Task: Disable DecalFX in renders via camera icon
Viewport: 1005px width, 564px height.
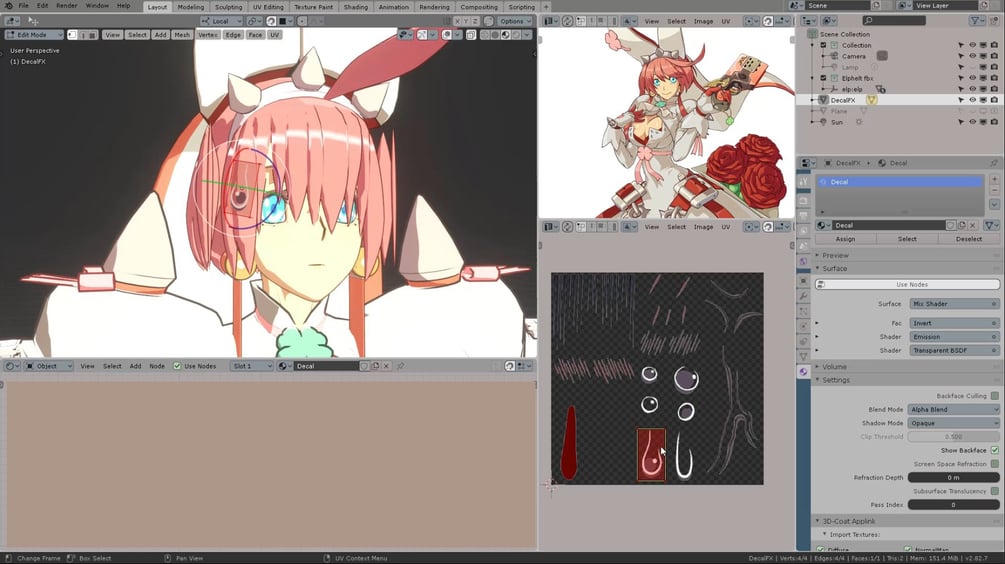Action: click(x=994, y=100)
